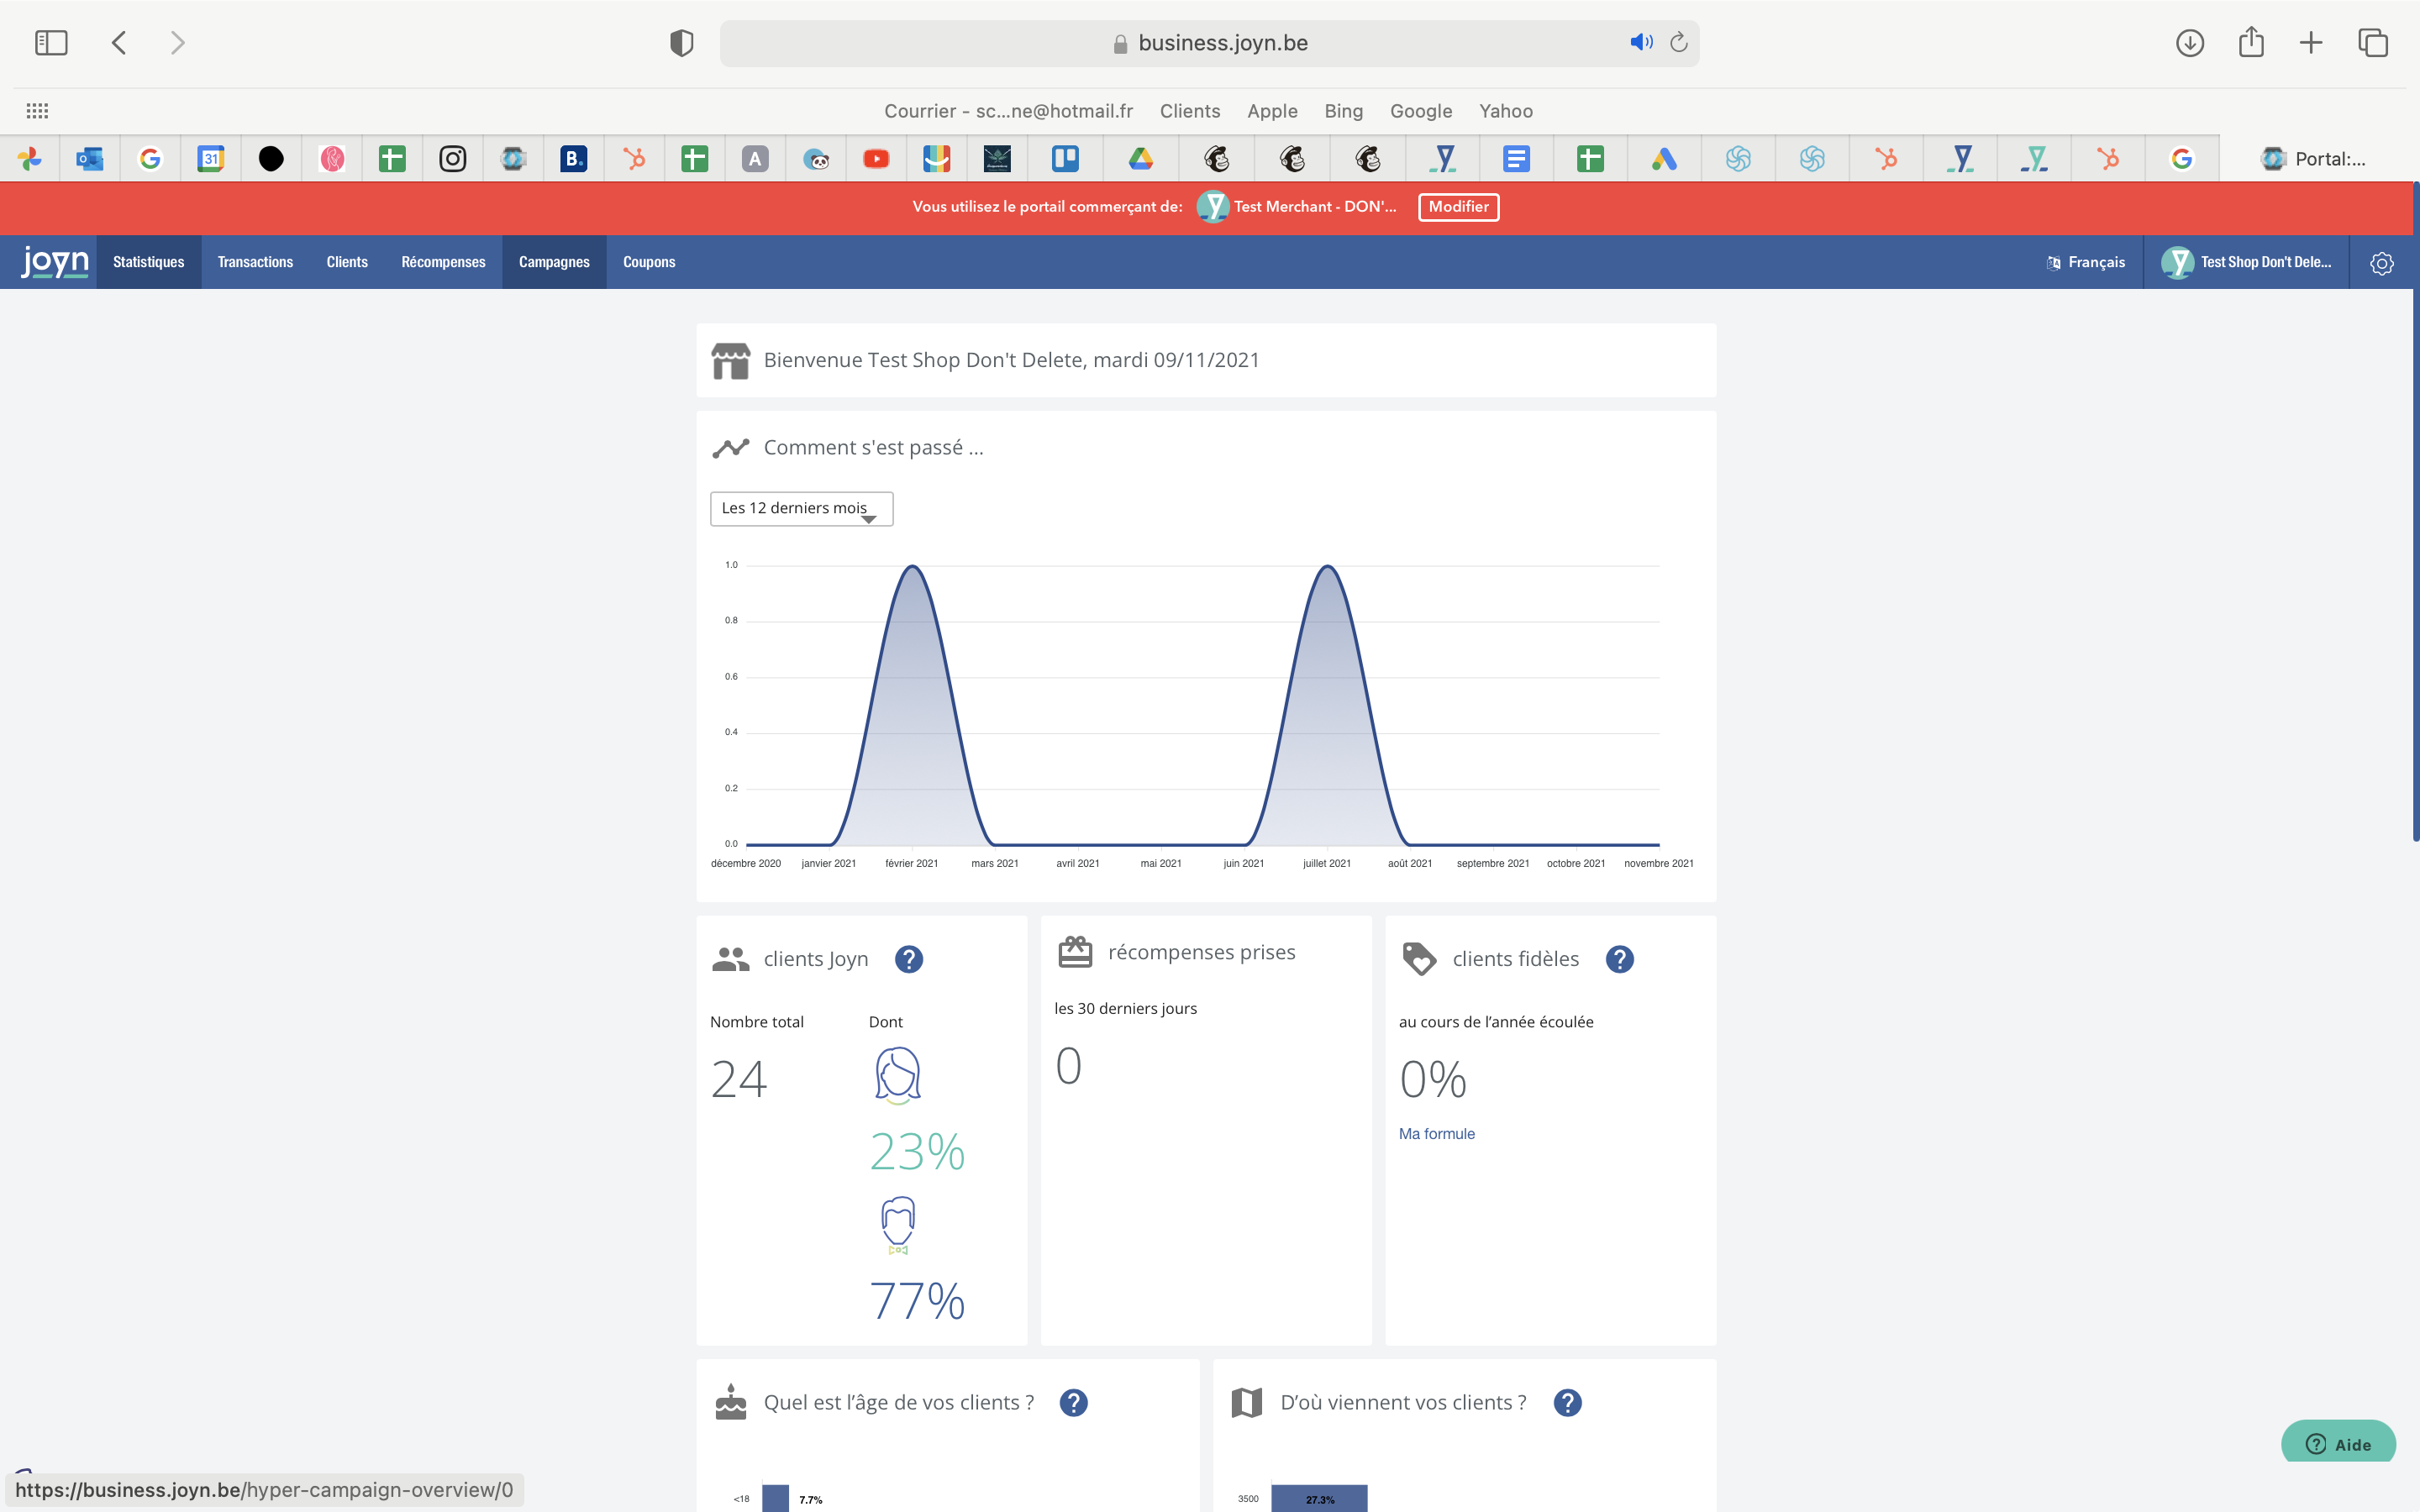Open the Test Shop Don't Dele... account menu
The width and height of the screenshot is (2420, 1512).
(2246, 262)
